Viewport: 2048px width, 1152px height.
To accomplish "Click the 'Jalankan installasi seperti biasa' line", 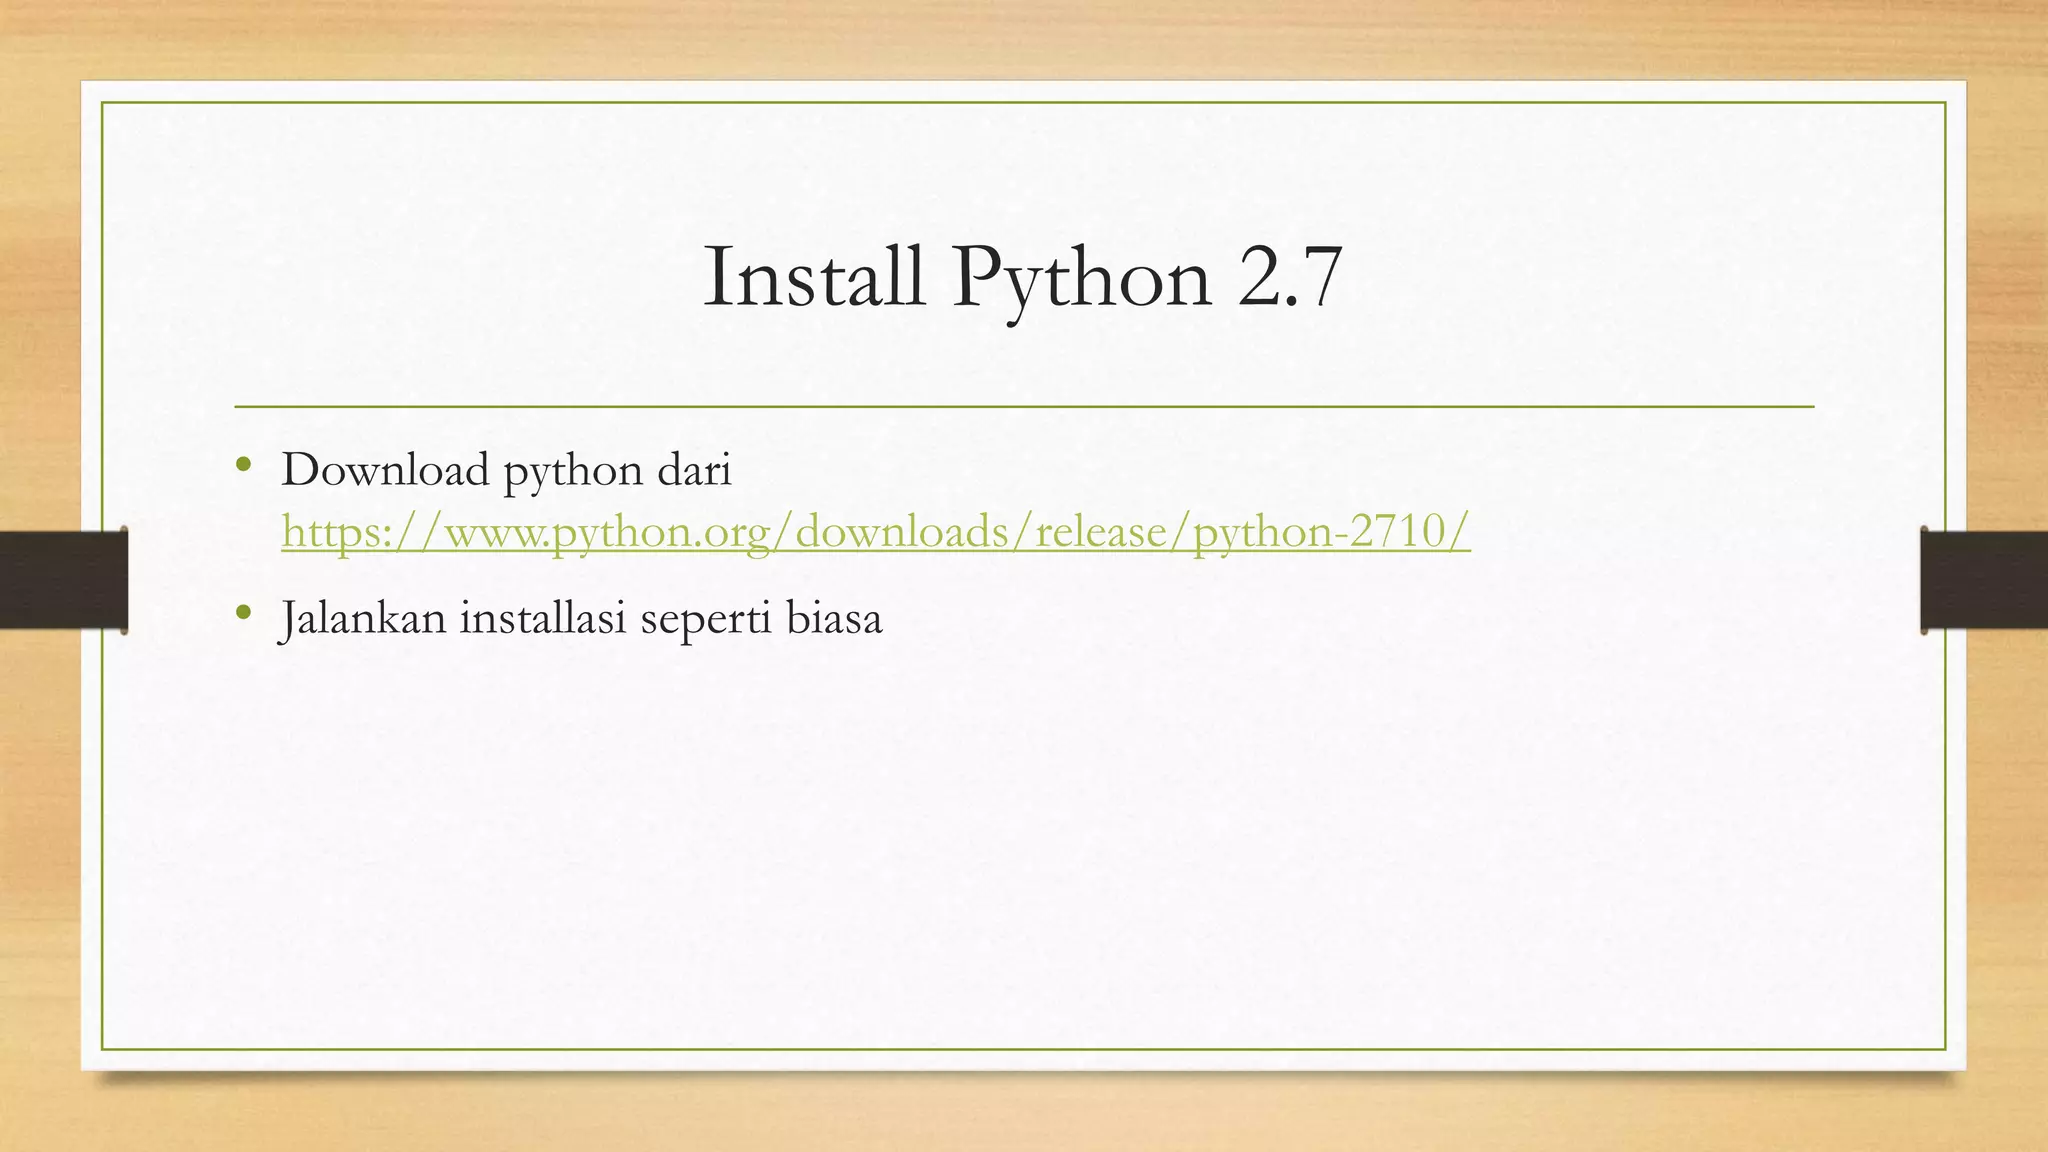I will [x=581, y=618].
